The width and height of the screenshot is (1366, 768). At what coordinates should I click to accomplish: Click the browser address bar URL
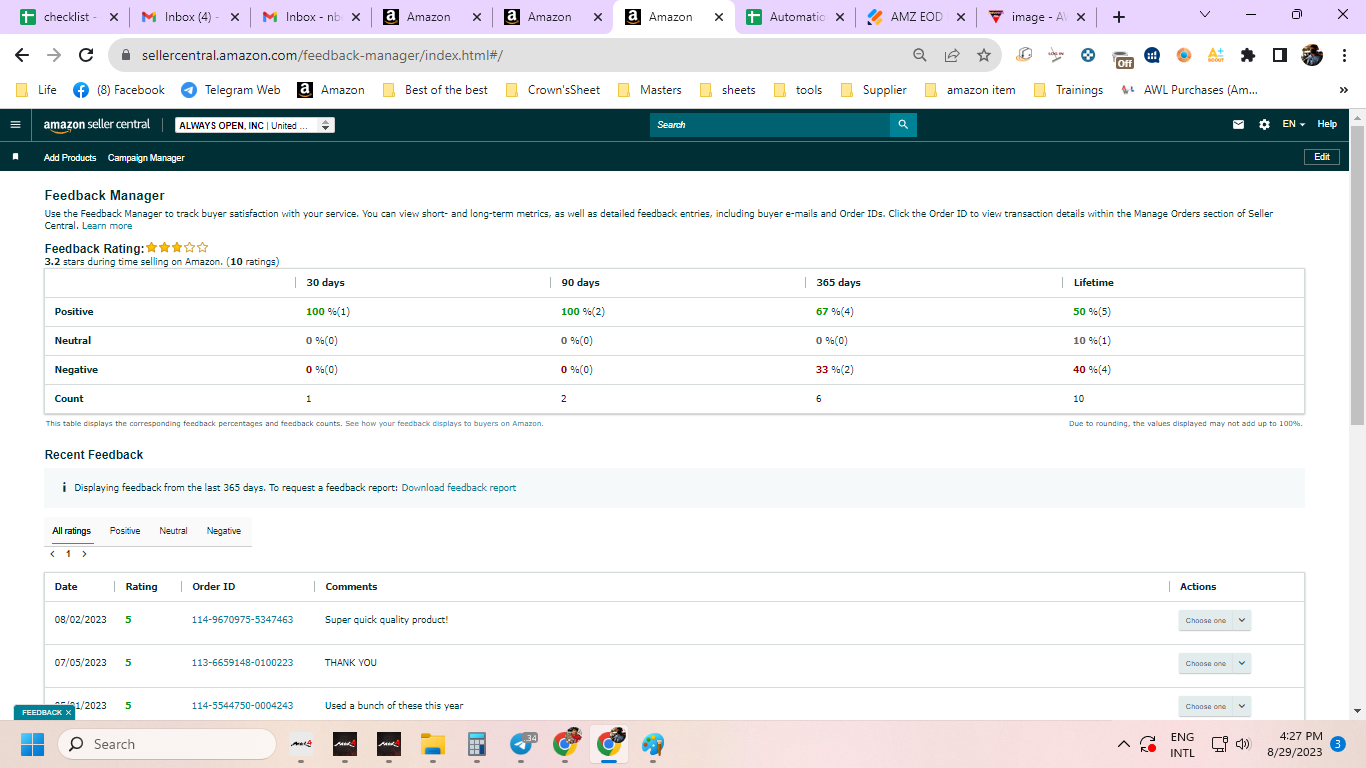322,56
